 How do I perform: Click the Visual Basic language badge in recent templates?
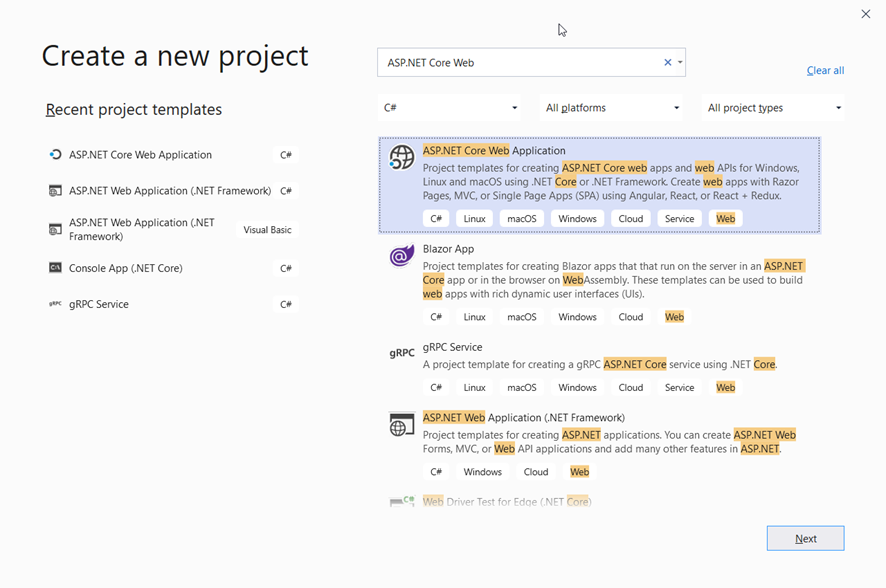[x=267, y=230]
